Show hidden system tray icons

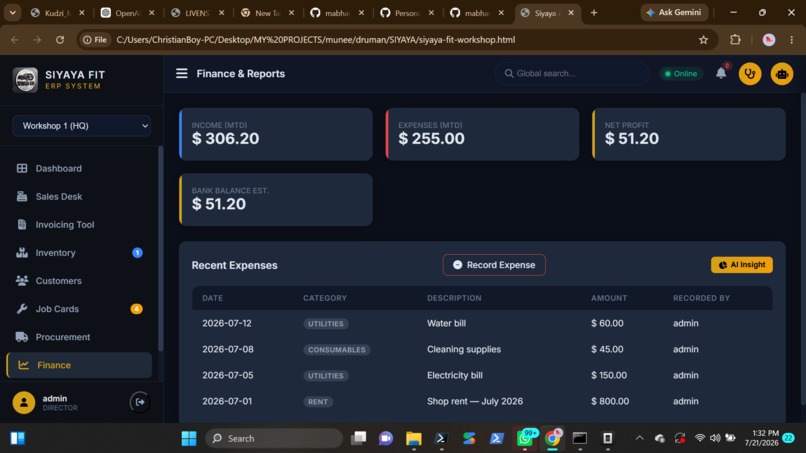point(639,438)
